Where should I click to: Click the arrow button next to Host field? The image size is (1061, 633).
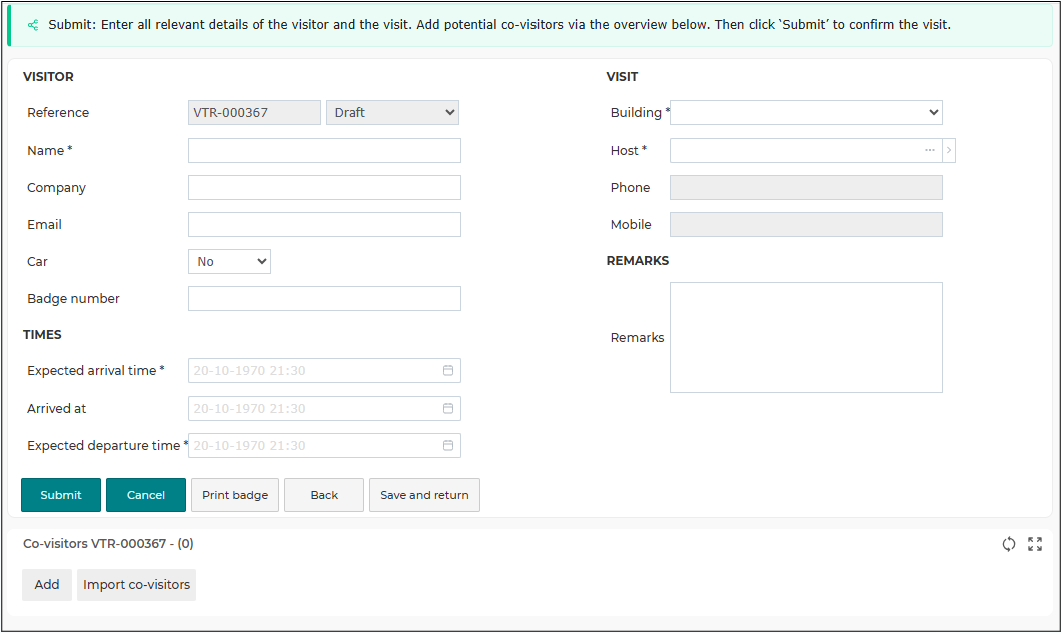(x=949, y=150)
